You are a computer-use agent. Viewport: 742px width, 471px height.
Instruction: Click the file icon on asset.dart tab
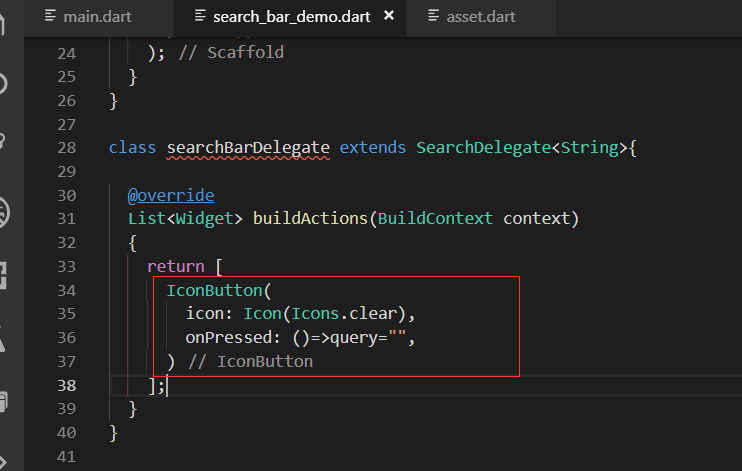tap(433, 16)
